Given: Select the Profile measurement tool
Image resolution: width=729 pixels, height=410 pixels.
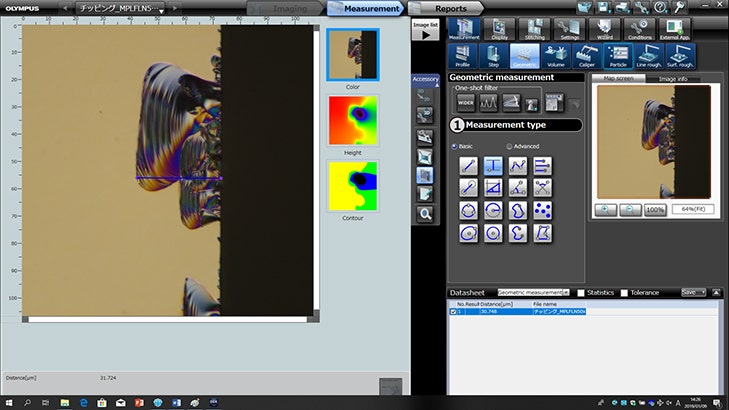Looking at the screenshot, I should pyautogui.click(x=462, y=57).
